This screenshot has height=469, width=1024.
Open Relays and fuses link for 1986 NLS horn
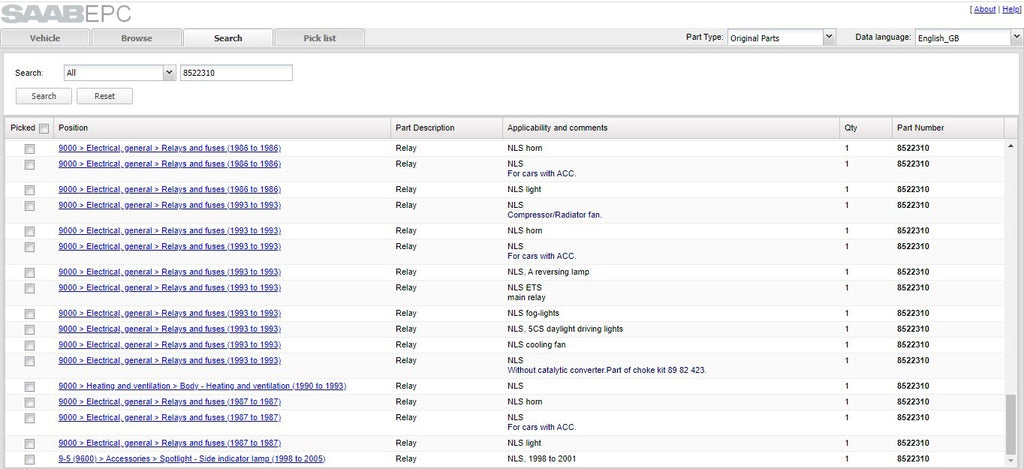[170, 148]
